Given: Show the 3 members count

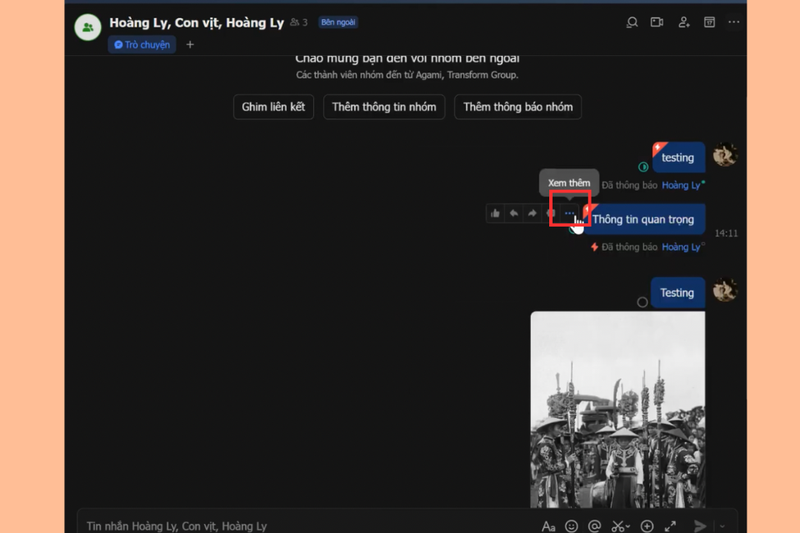Looking at the screenshot, I should coord(299,22).
